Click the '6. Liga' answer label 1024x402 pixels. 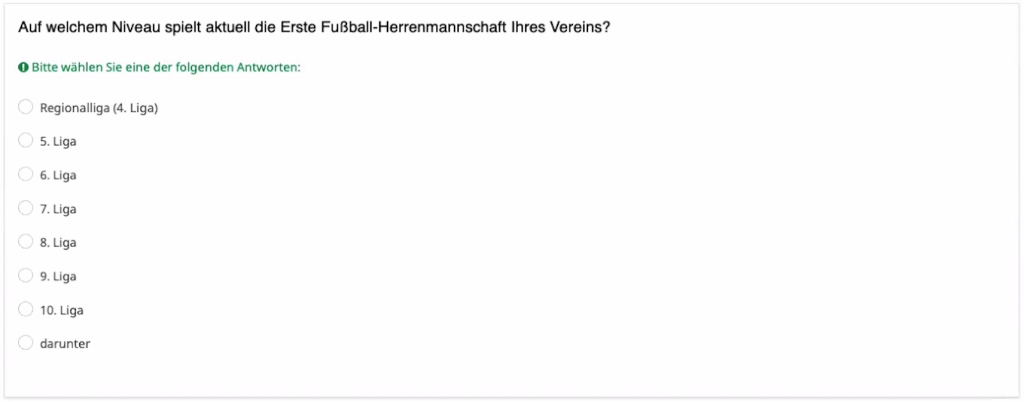pos(58,175)
